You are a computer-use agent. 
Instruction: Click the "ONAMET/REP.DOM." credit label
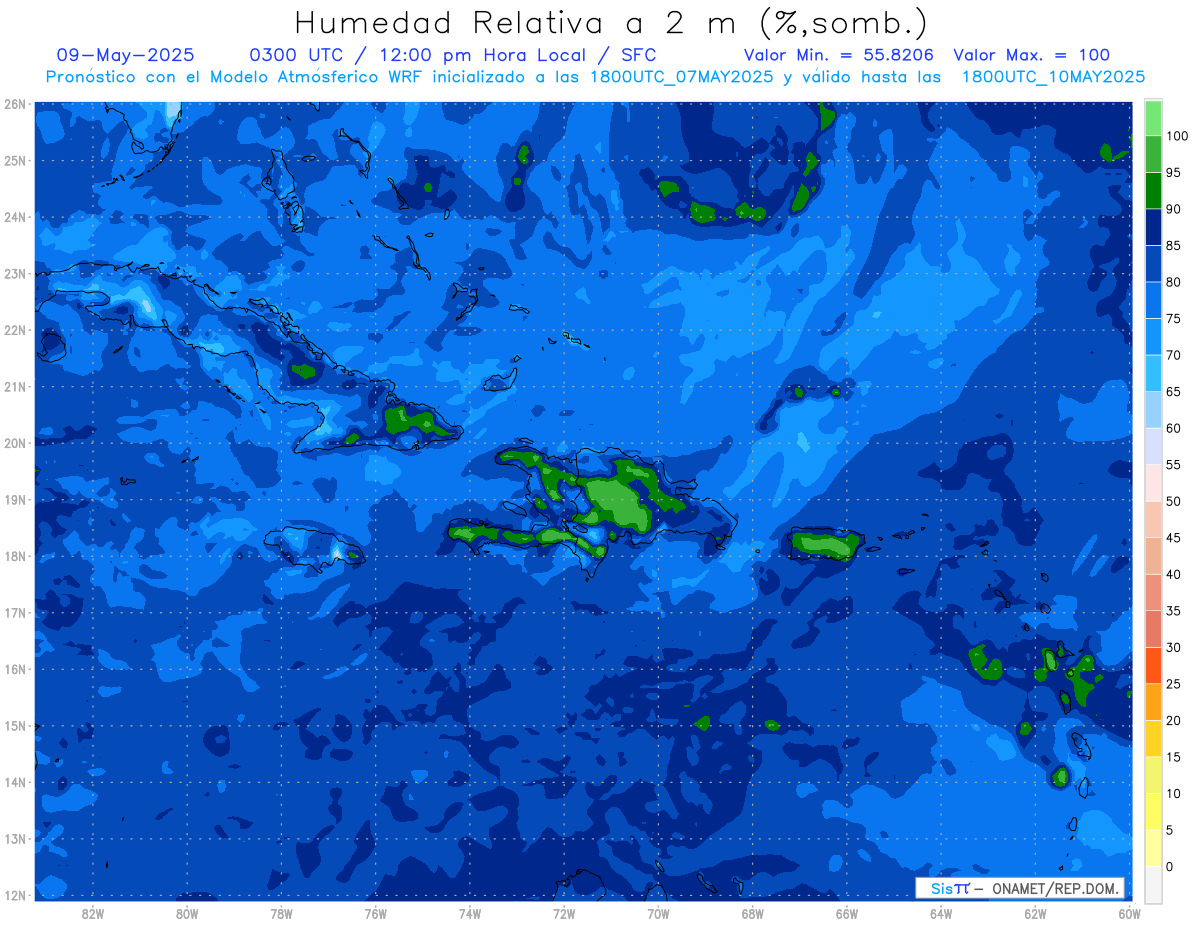(1055, 888)
